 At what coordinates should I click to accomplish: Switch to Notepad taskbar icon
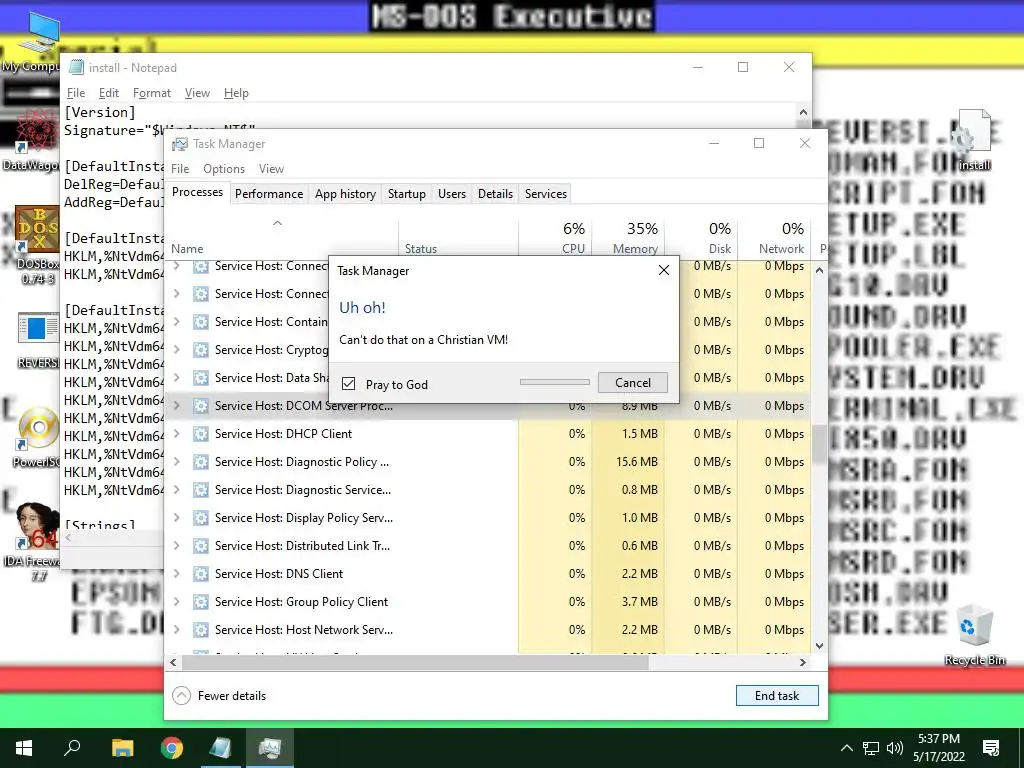pos(221,748)
